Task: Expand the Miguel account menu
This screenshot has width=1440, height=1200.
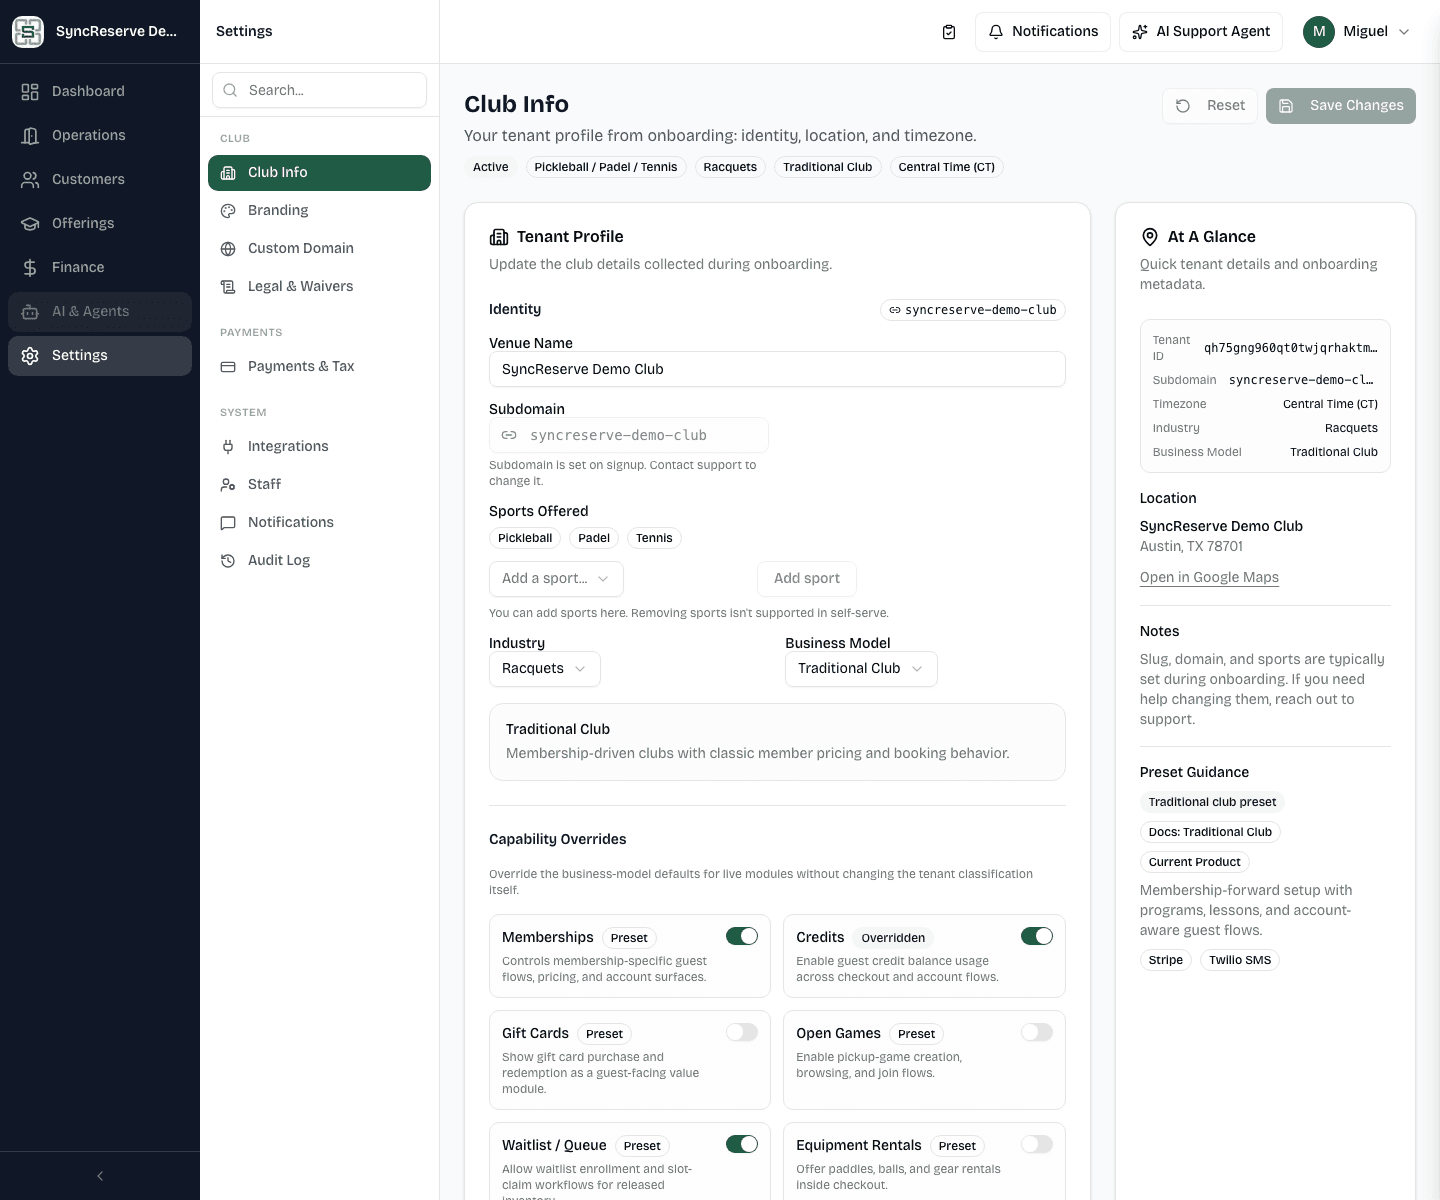Action: tap(1357, 31)
